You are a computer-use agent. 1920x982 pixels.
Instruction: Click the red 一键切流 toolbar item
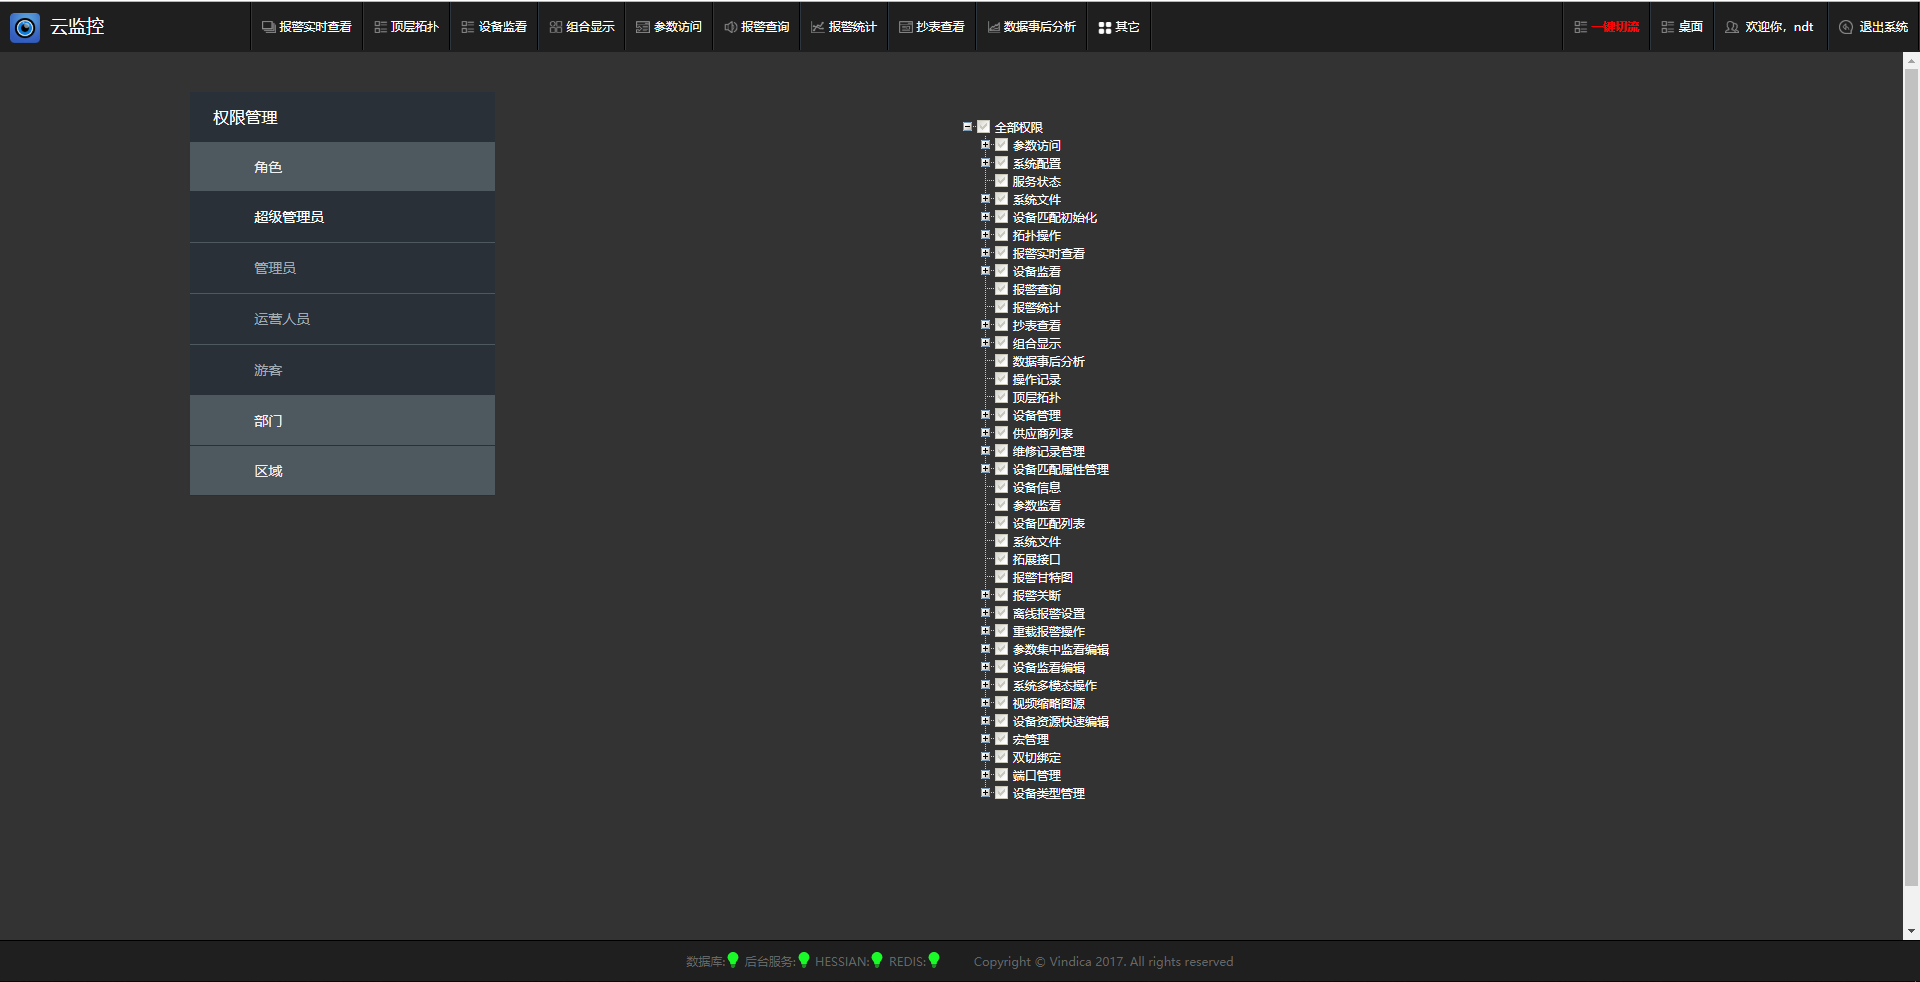click(x=1607, y=27)
